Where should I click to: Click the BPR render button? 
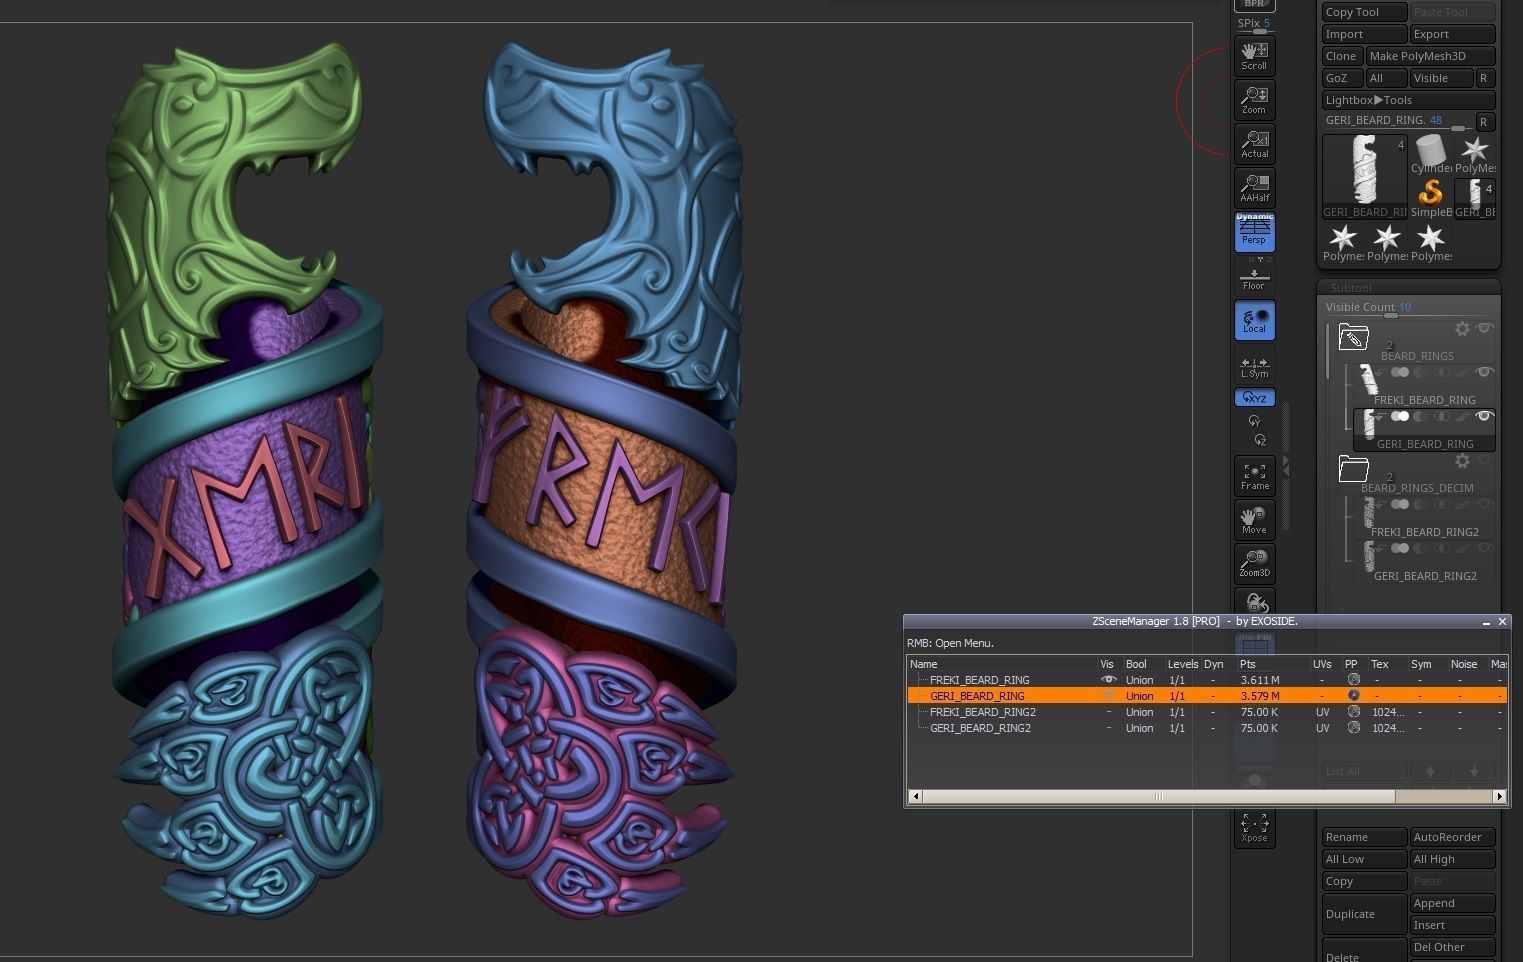pos(1254,5)
